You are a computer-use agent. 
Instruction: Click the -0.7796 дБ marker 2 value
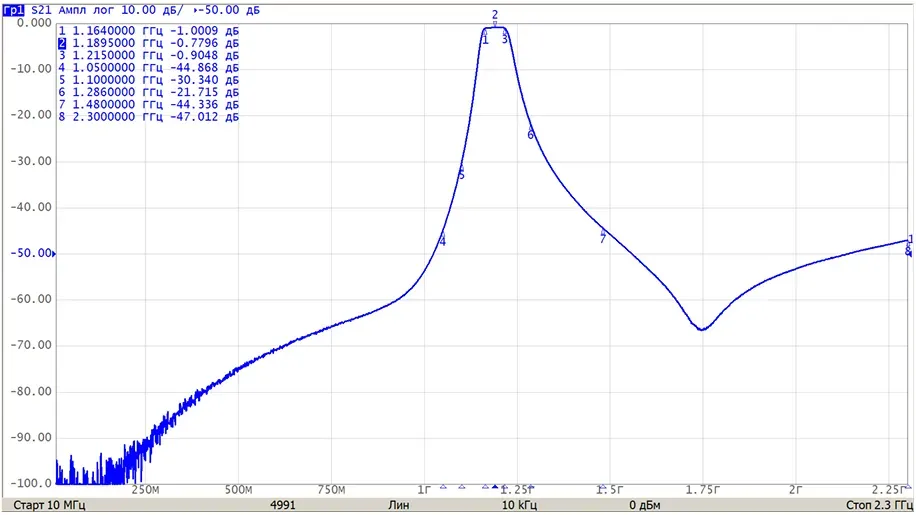[x=204, y=43]
